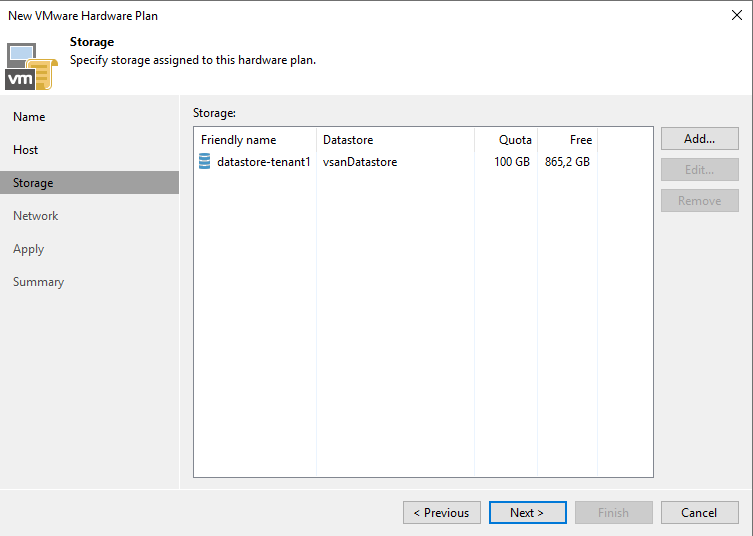Cancel the hardware plan wizard

699,512
